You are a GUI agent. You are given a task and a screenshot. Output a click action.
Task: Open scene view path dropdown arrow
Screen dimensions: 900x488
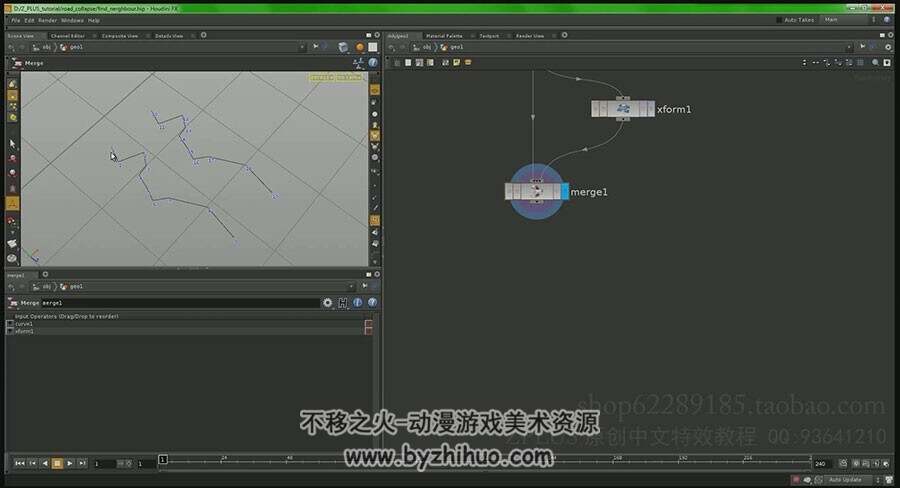click(x=302, y=47)
